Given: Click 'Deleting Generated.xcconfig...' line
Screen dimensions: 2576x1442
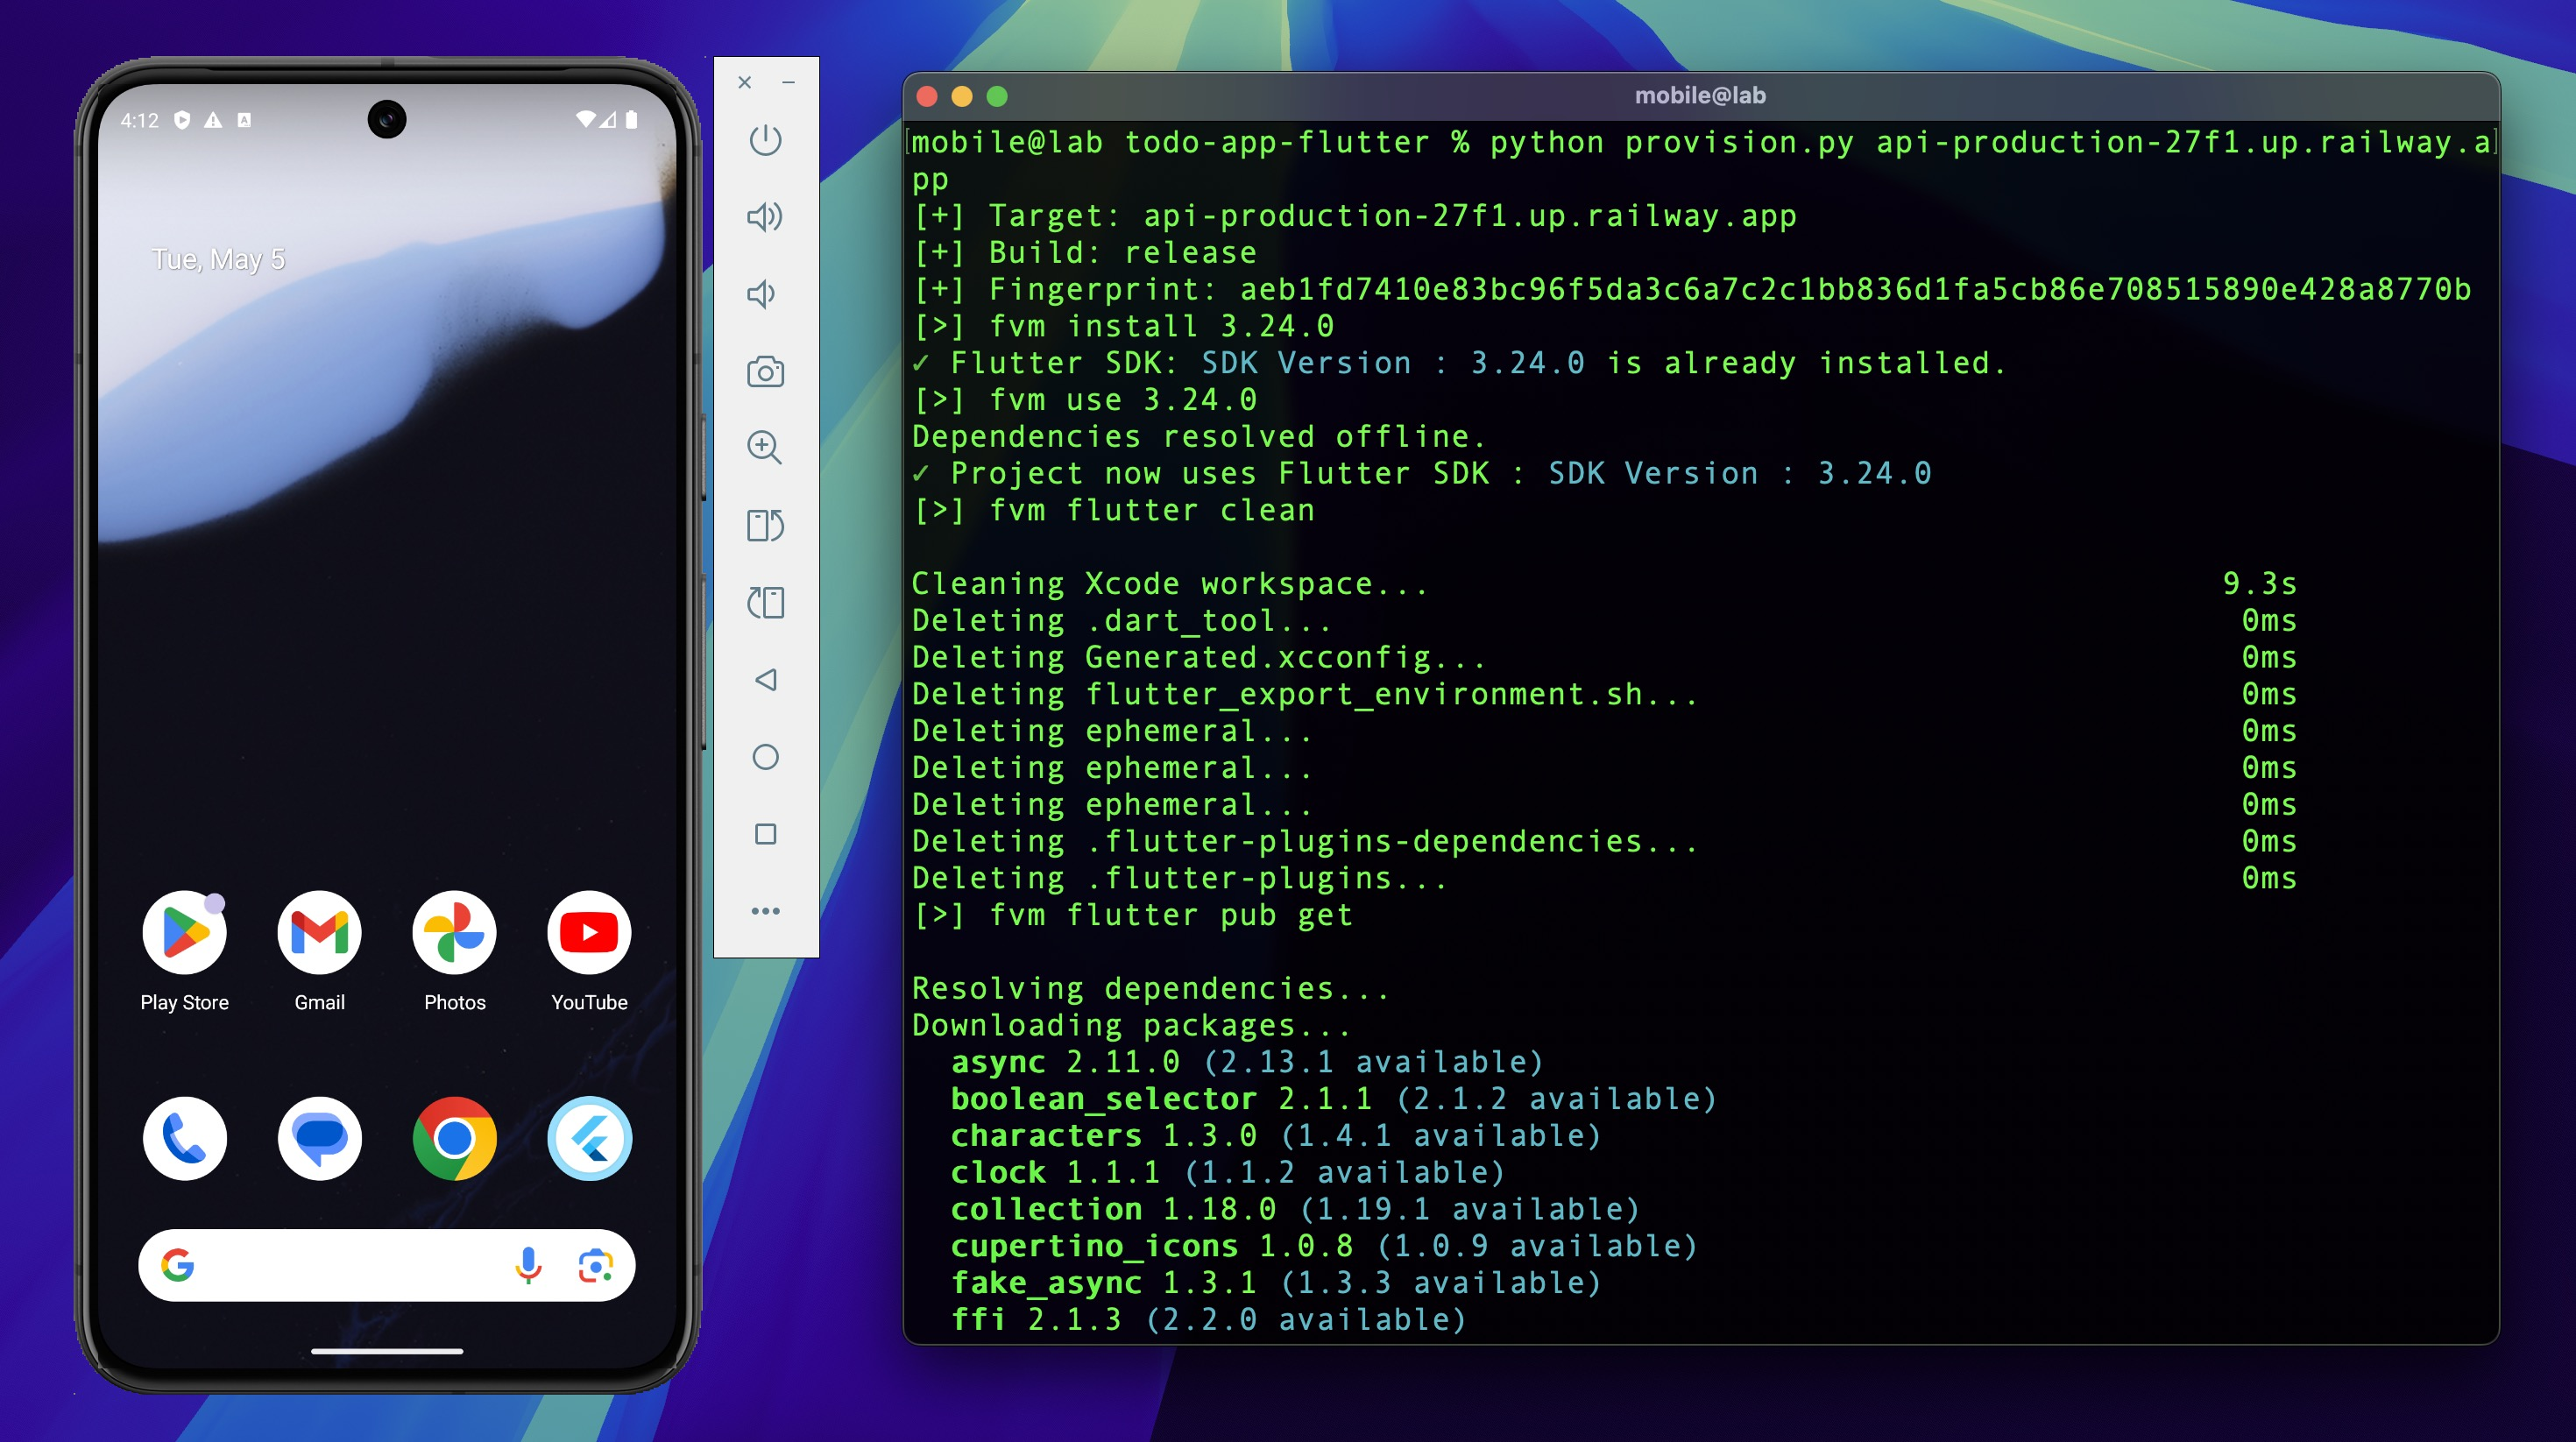Looking at the screenshot, I should click(x=1199, y=657).
